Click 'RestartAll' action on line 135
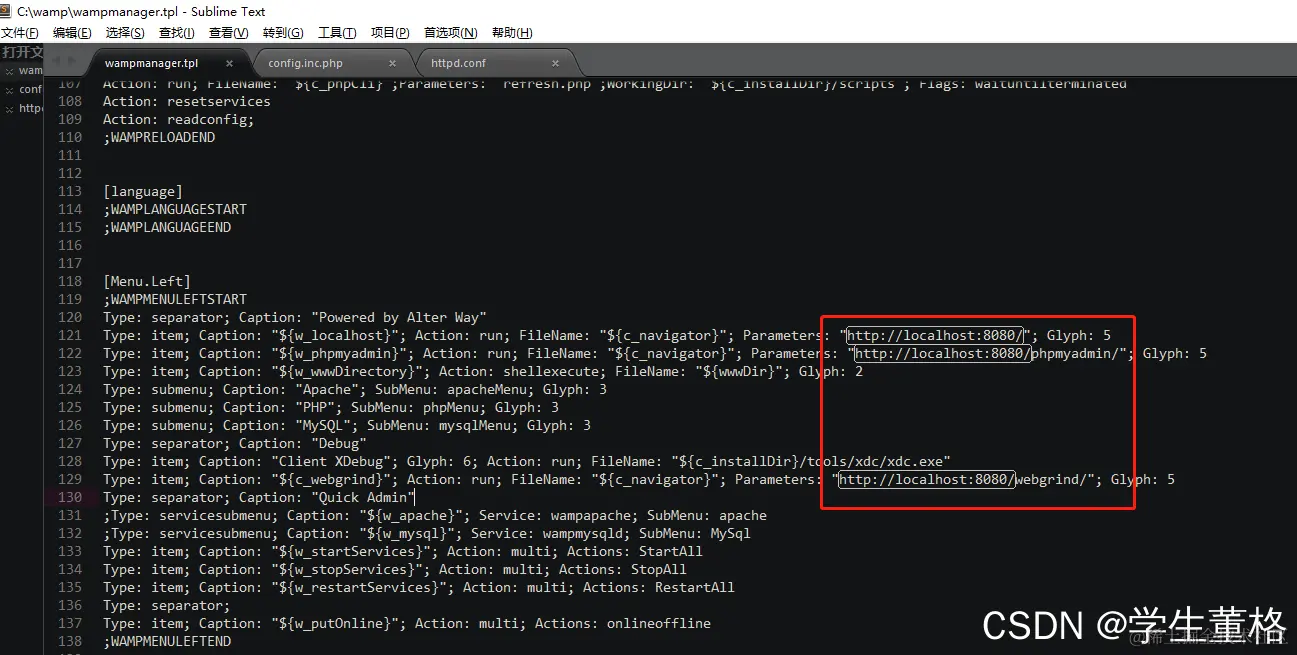 [x=695, y=587]
